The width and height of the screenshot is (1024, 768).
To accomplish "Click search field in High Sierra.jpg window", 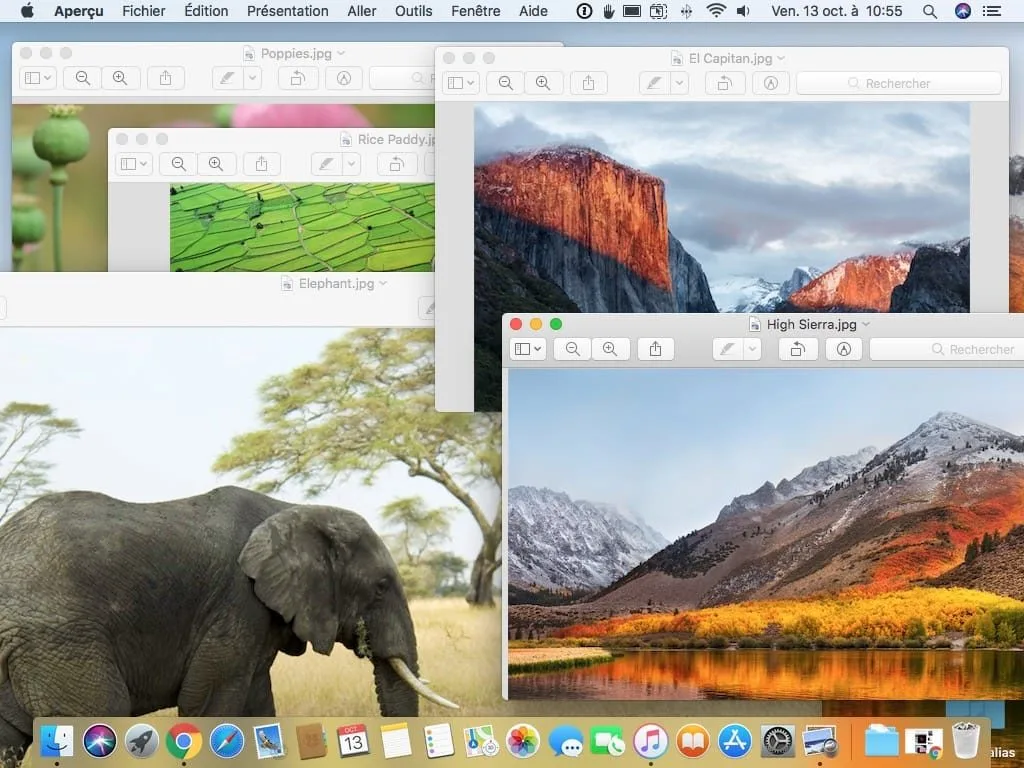I will coord(947,349).
